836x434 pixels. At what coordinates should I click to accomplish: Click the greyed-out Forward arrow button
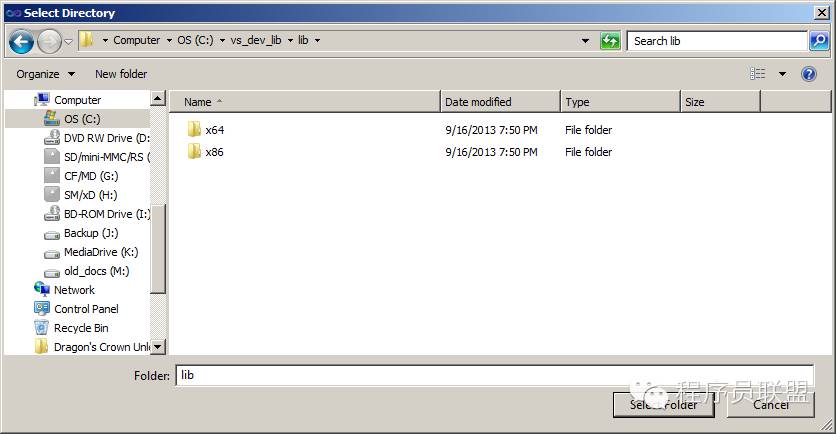pos(50,41)
